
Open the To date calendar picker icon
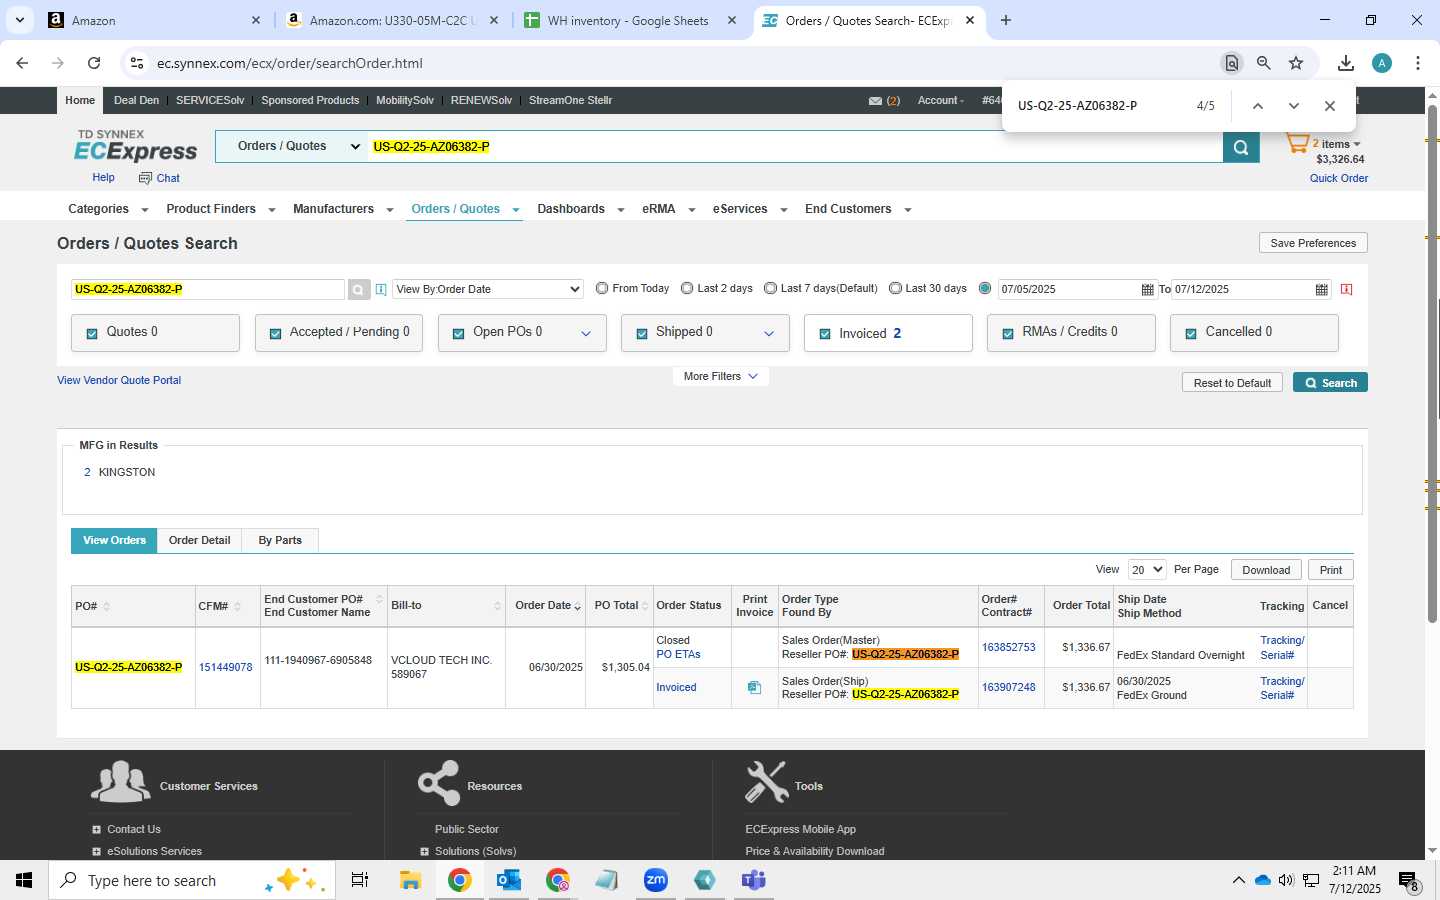[x=1321, y=289]
